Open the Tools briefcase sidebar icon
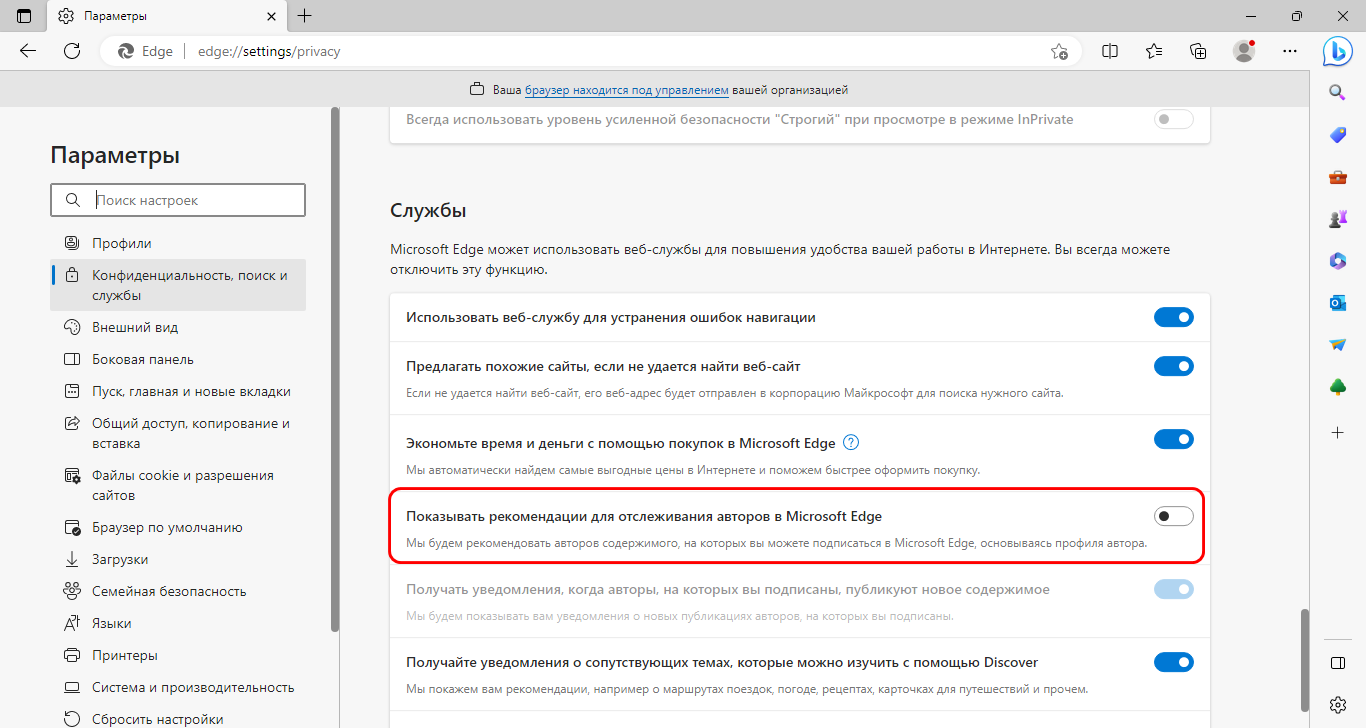 (x=1338, y=177)
